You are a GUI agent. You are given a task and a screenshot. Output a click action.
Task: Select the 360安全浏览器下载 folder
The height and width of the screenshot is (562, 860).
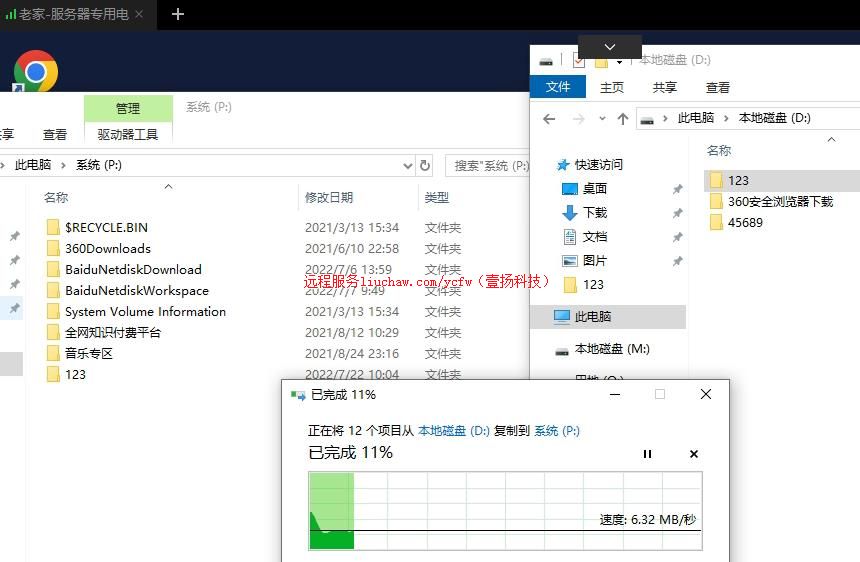[x=779, y=201]
